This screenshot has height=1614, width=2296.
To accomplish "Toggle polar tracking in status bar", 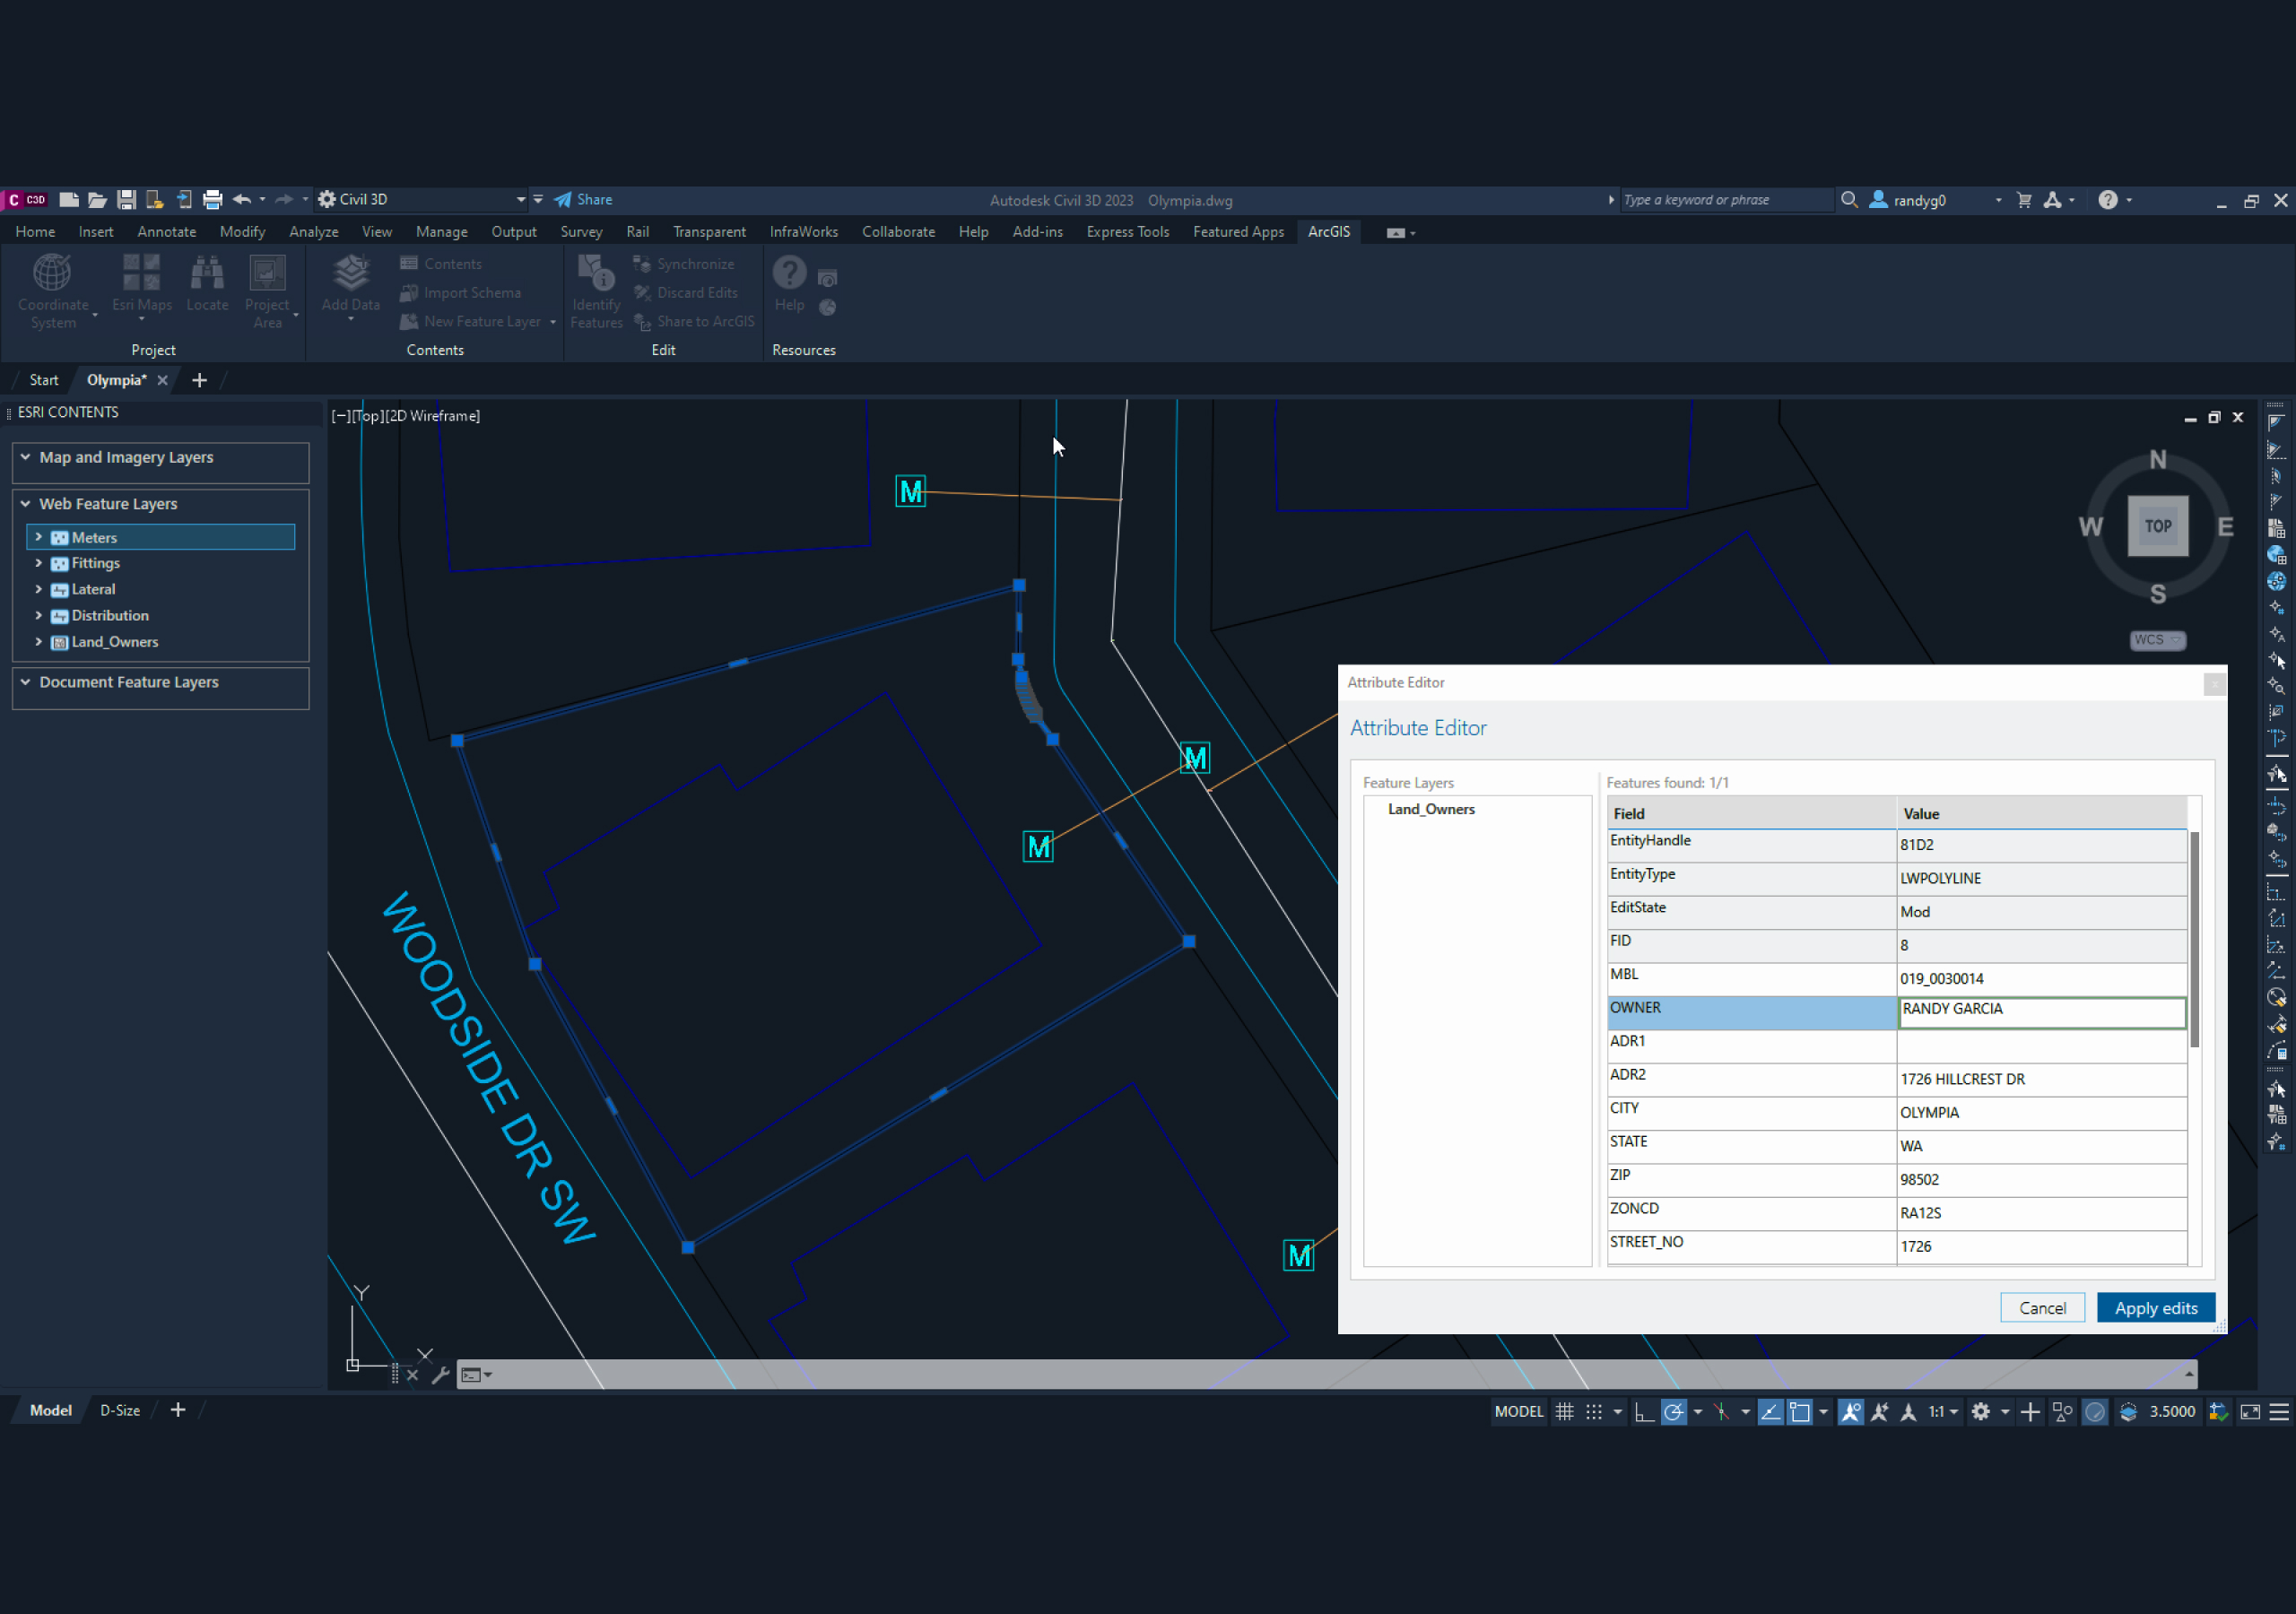I will [1673, 1411].
